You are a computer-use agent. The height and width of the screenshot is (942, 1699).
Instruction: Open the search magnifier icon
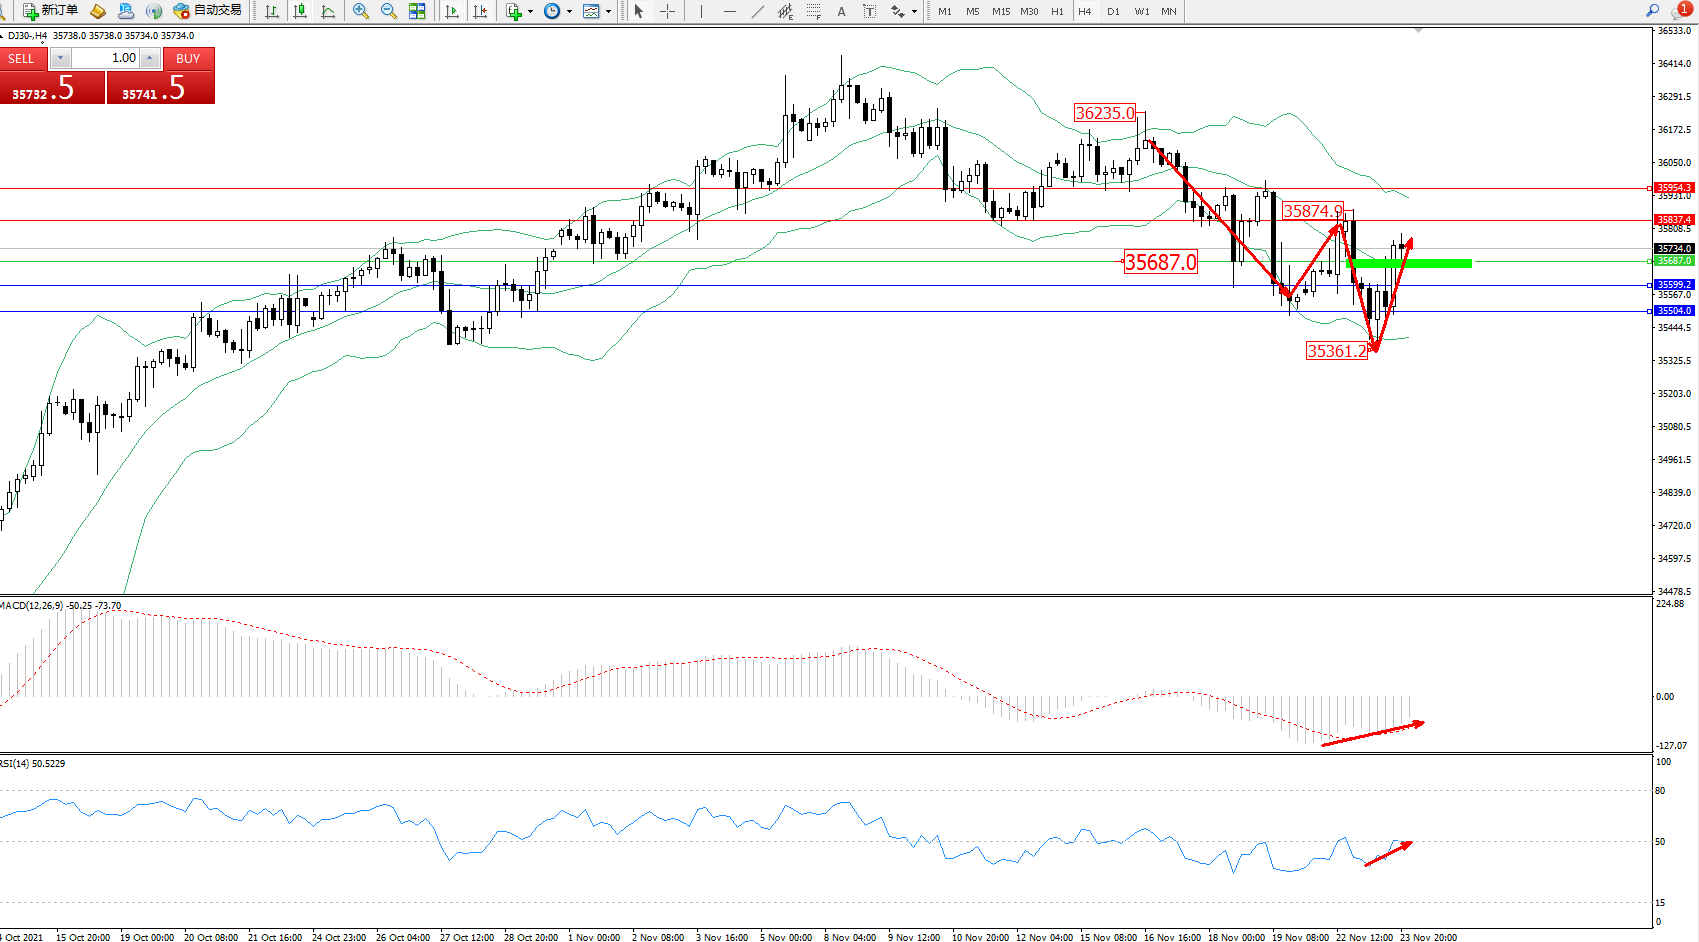(1652, 11)
